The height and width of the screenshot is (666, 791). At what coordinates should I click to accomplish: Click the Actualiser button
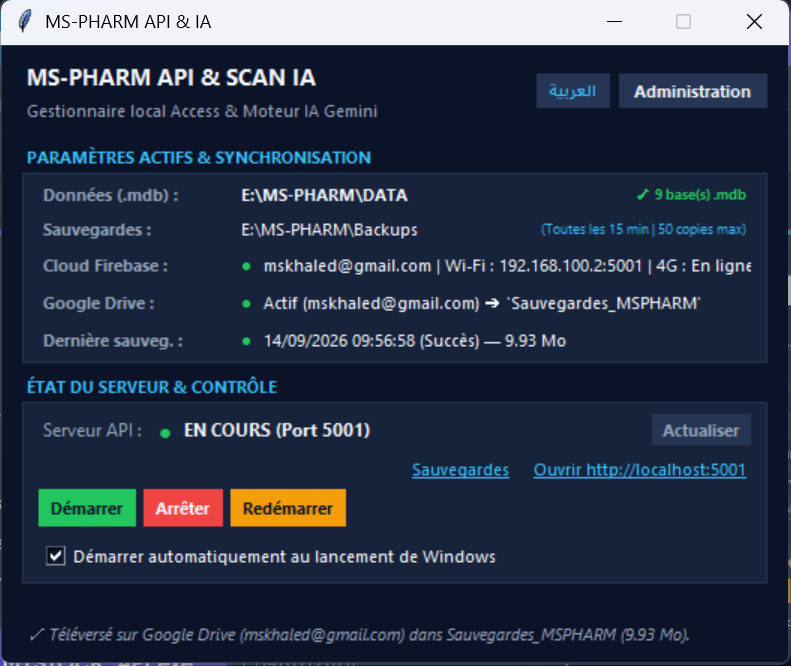click(701, 430)
